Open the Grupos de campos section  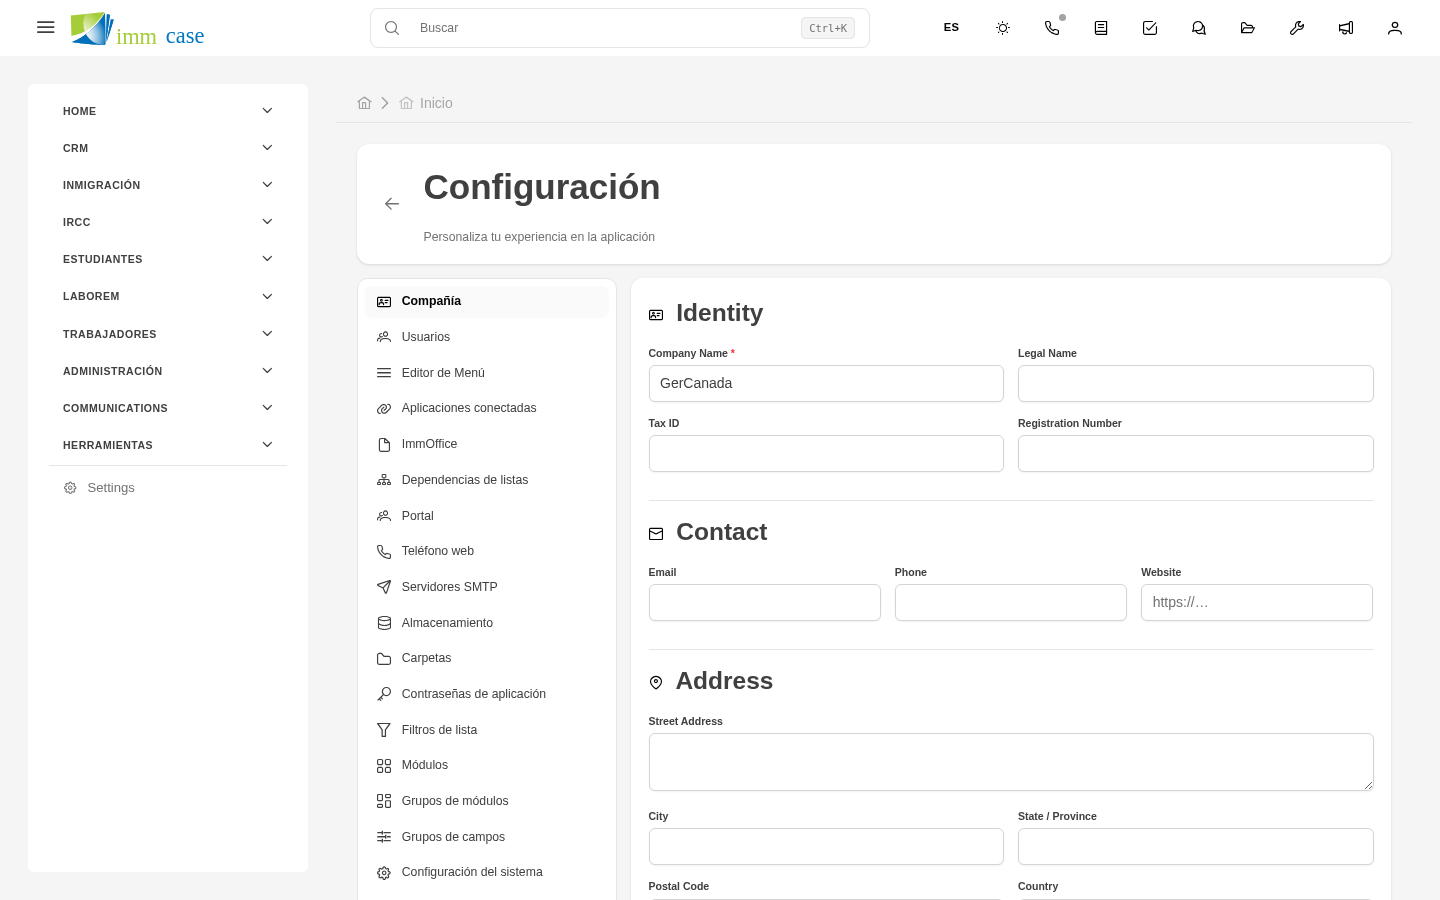487,837
